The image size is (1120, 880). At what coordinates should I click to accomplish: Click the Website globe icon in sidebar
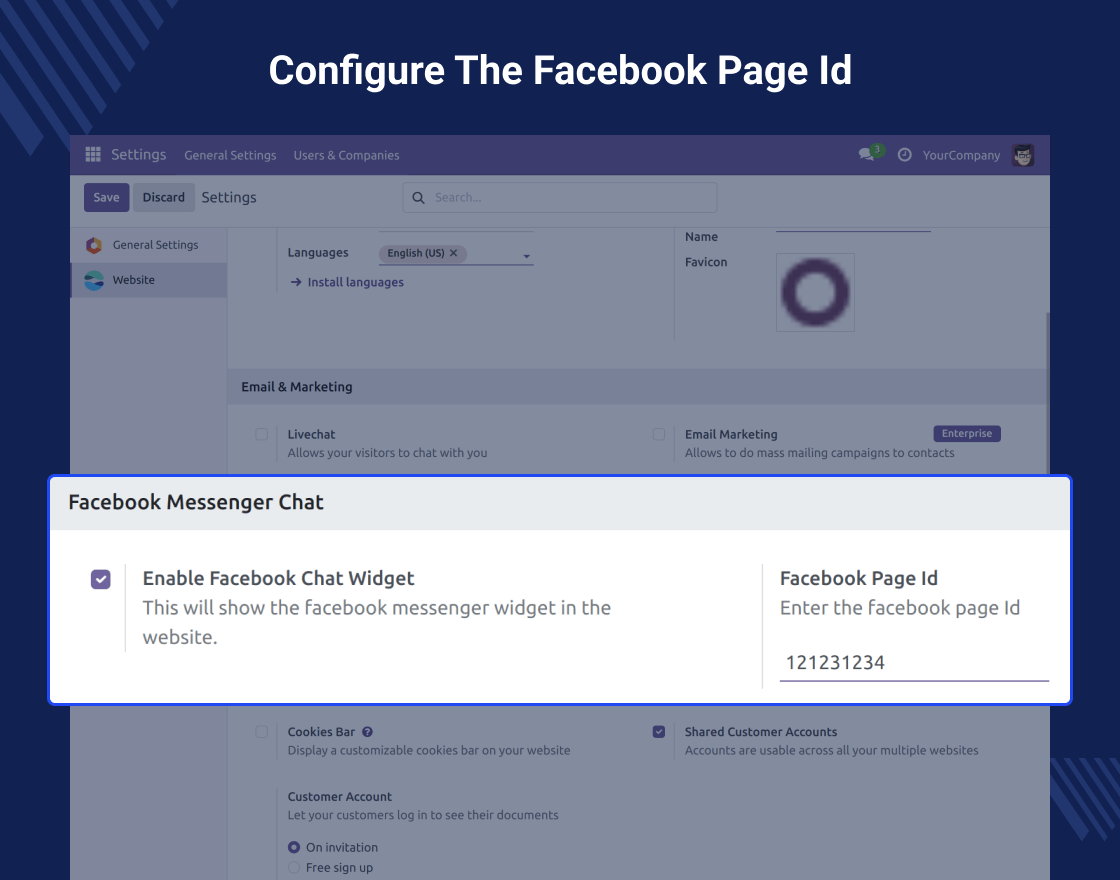pyautogui.click(x=94, y=280)
